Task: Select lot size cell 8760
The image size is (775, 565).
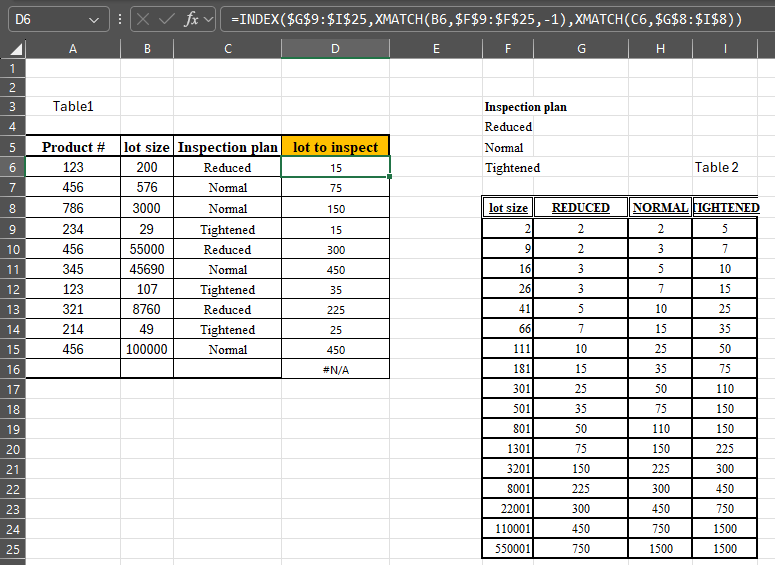Action: [147, 309]
